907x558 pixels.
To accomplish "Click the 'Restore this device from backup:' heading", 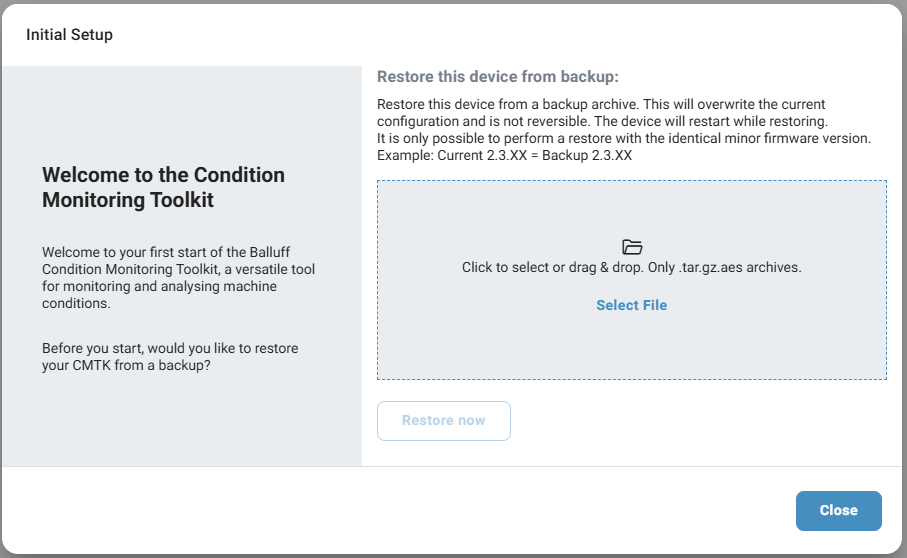I will [x=498, y=76].
